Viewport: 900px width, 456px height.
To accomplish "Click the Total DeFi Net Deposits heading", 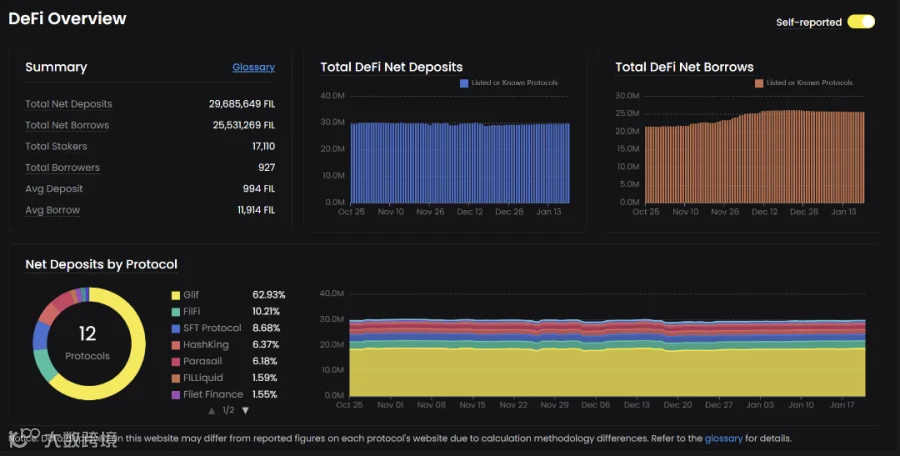I will point(391,67).
